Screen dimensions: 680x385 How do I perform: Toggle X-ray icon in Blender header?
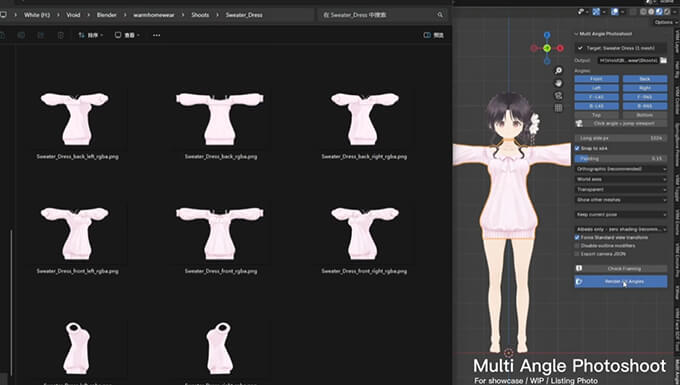click(634, 12)
